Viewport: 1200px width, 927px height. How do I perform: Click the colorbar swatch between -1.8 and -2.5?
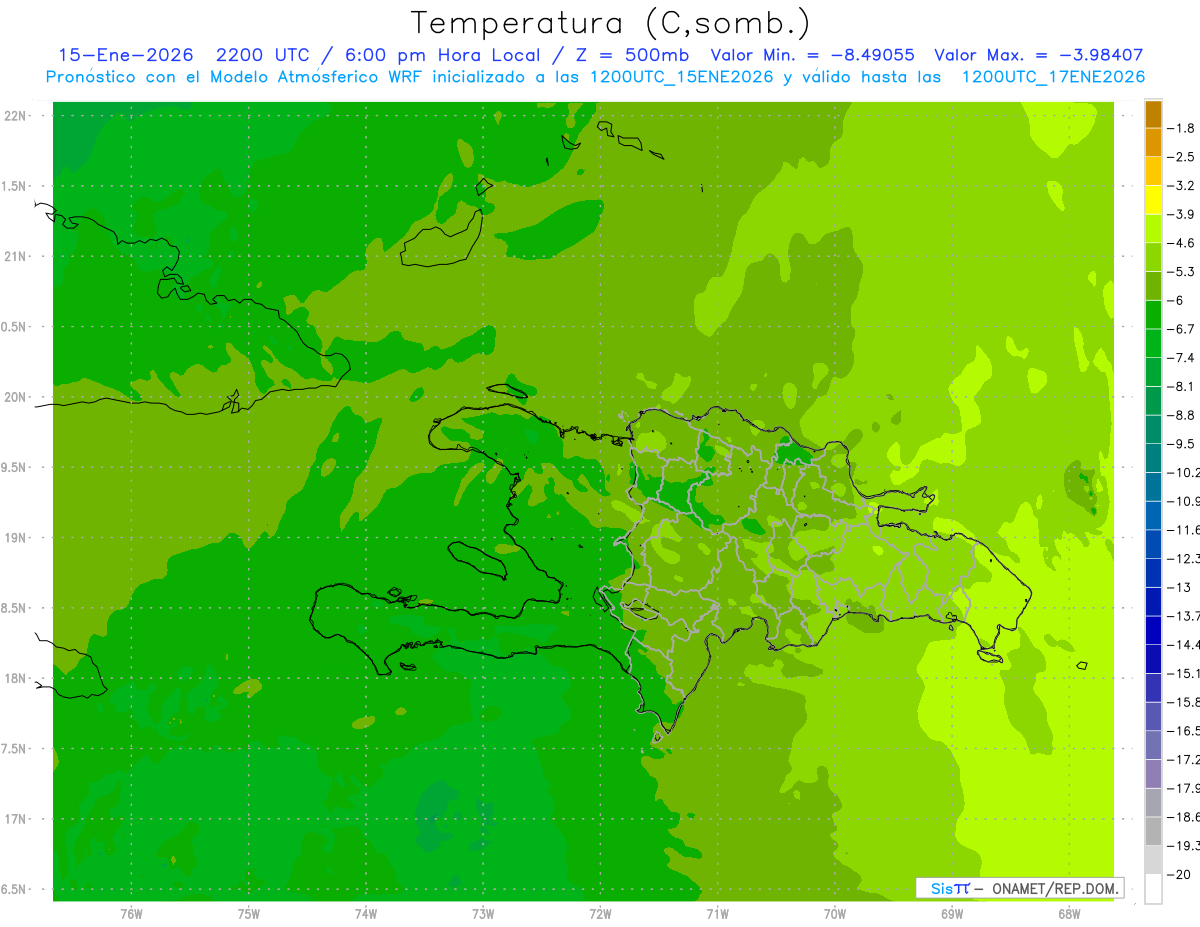[x=1153, y=142]
